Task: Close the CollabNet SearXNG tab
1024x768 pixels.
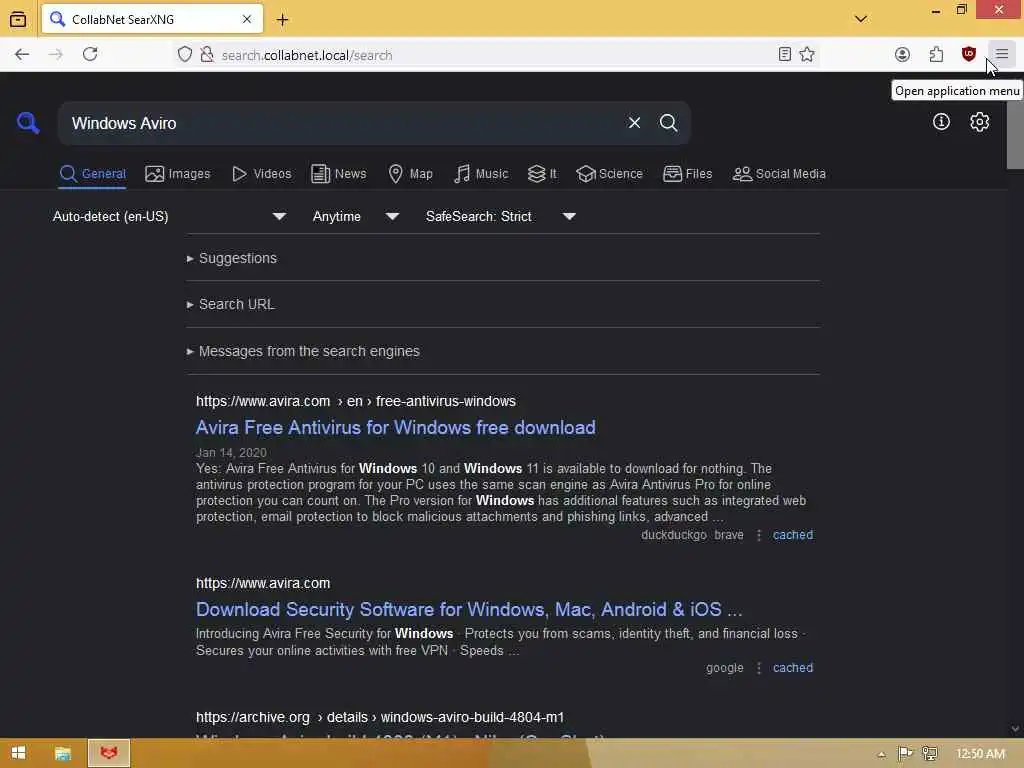Action: [x=247, y=20]
